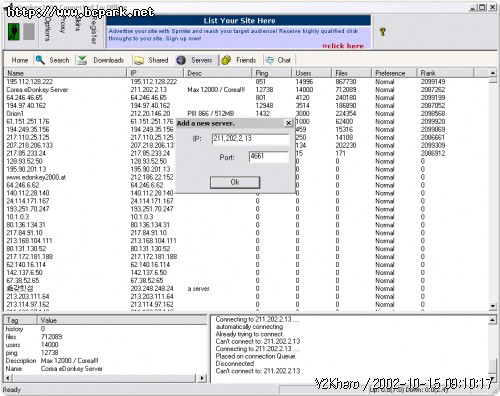Open the Register toolbar item
500x396 pixels.
coord(93,31)
